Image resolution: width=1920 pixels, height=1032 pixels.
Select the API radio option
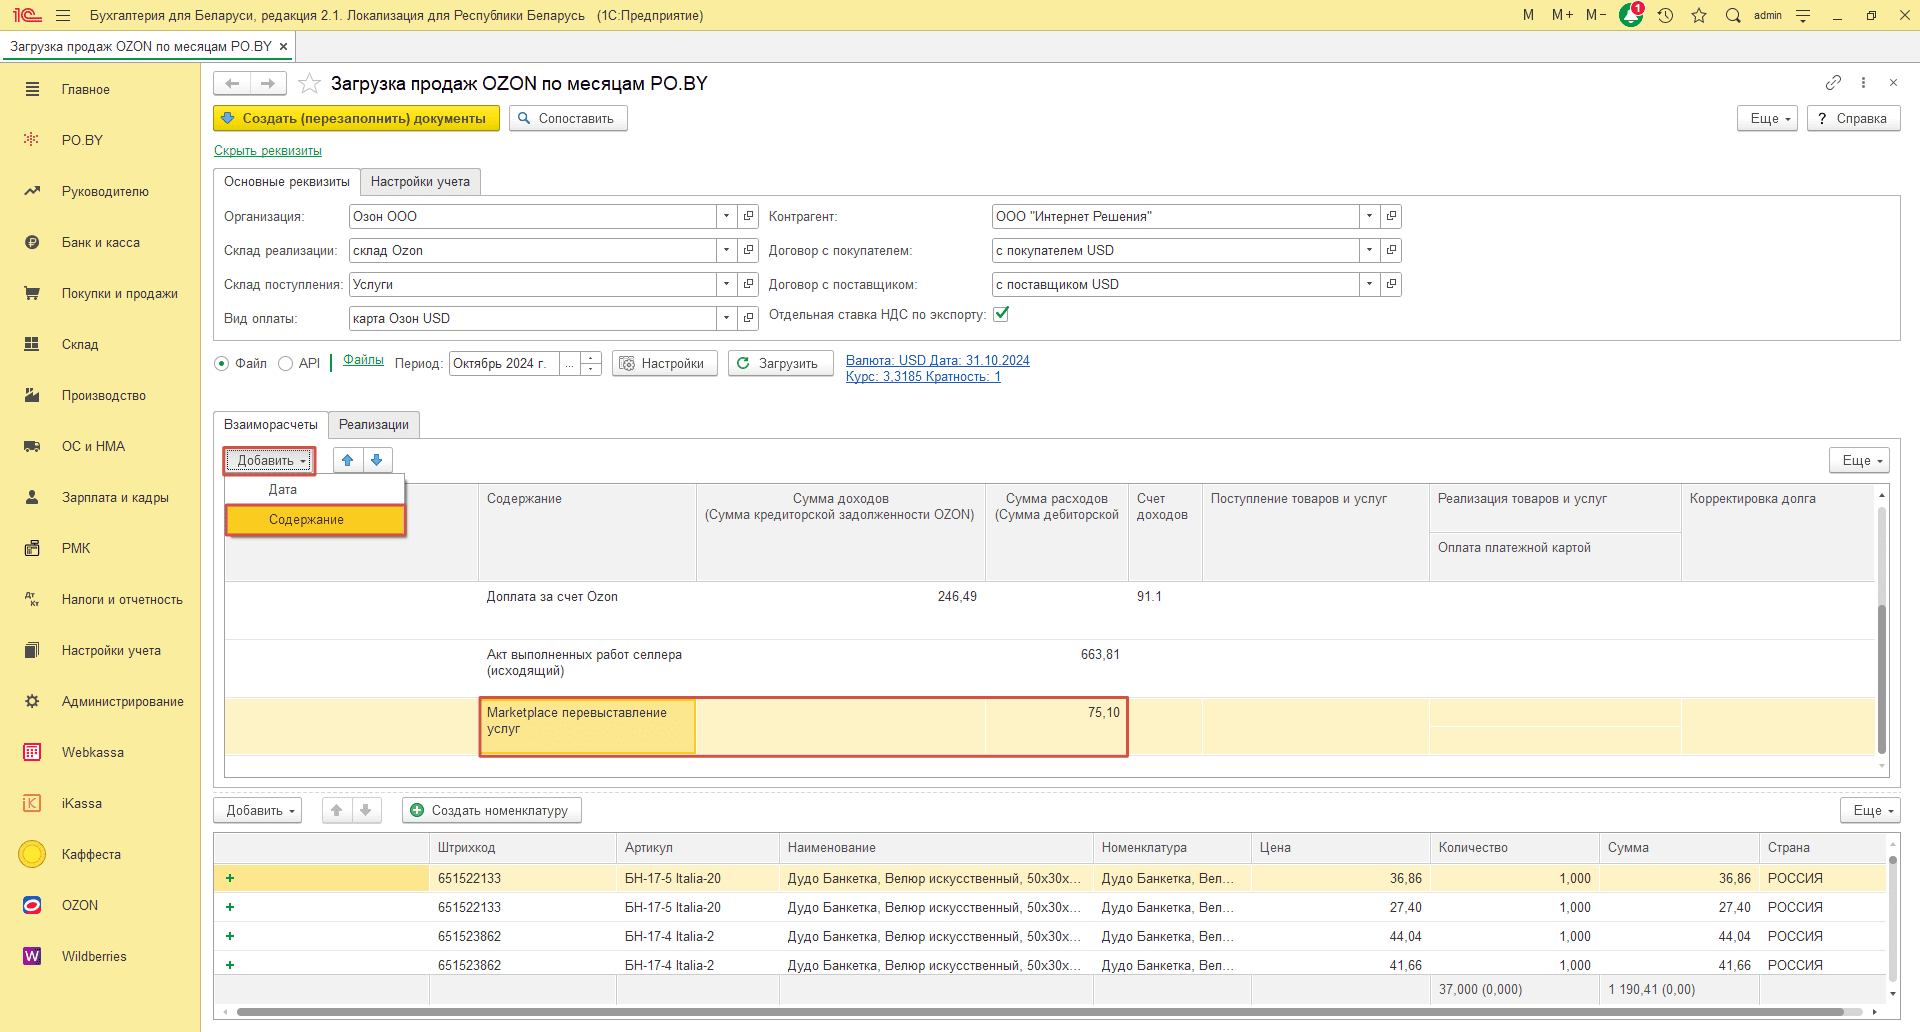(x=286, y=363)
